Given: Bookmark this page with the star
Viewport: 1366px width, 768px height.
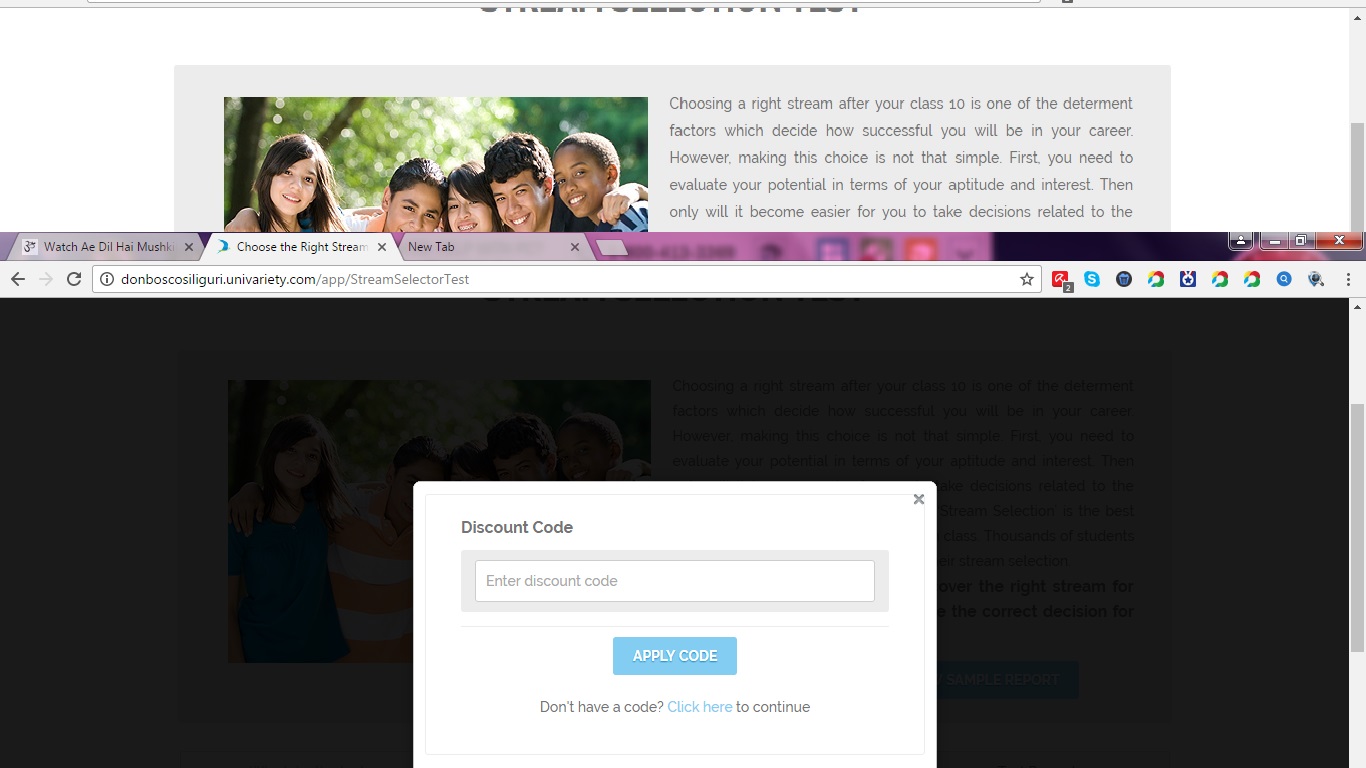Looking at the screenshot, I should click(1027, 280).
